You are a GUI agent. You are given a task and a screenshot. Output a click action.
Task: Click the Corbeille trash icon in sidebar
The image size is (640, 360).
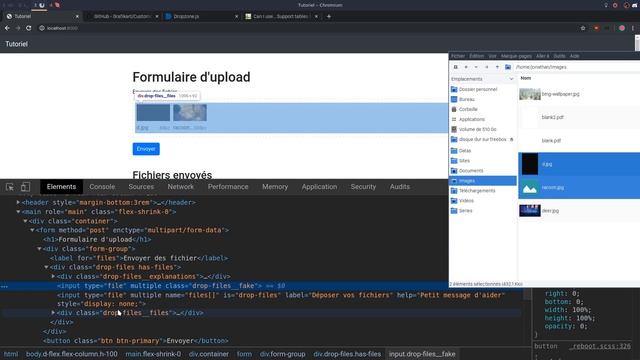[x=454, y=109]
